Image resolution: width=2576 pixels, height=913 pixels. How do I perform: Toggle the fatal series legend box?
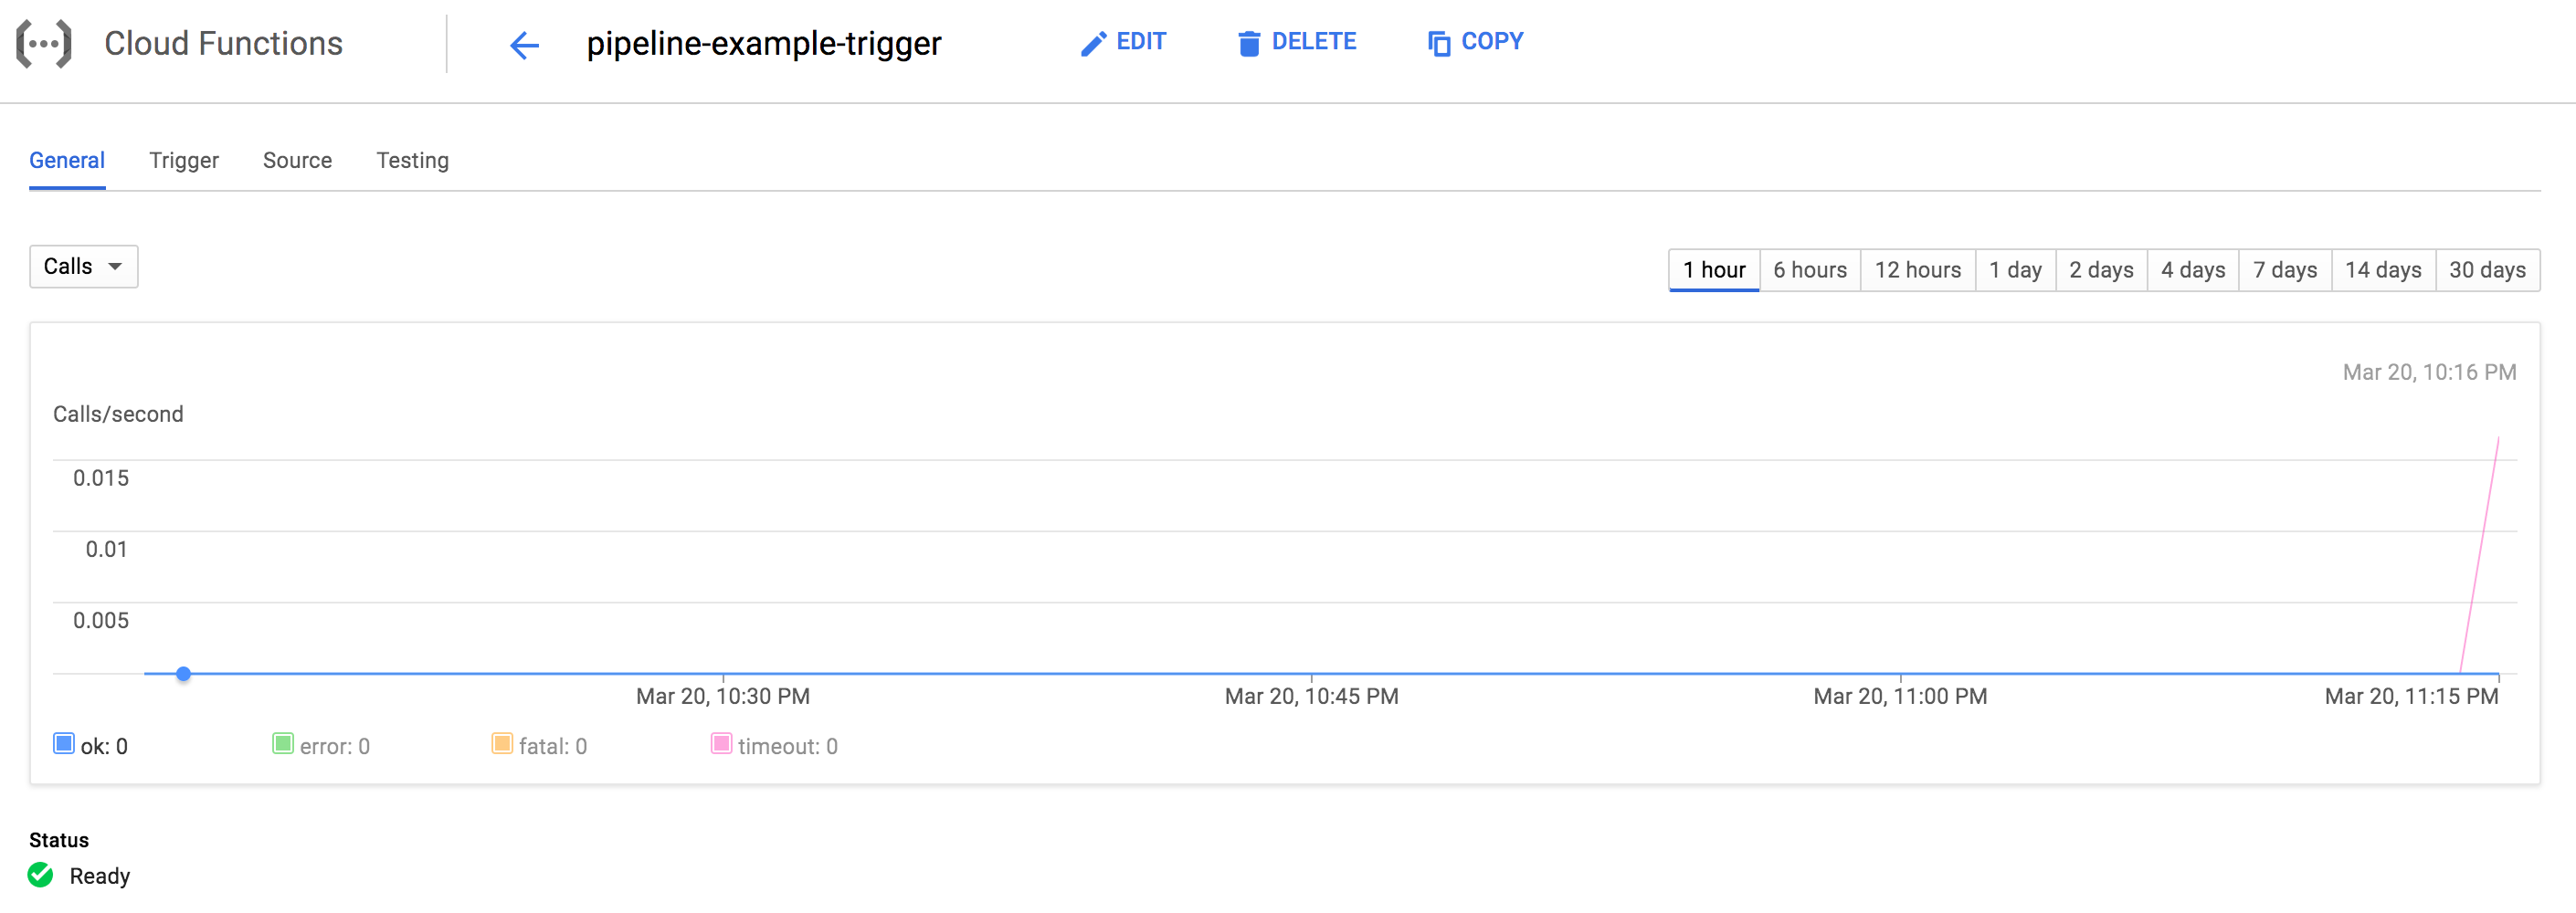pyautogui.click(x=502, y=744)
